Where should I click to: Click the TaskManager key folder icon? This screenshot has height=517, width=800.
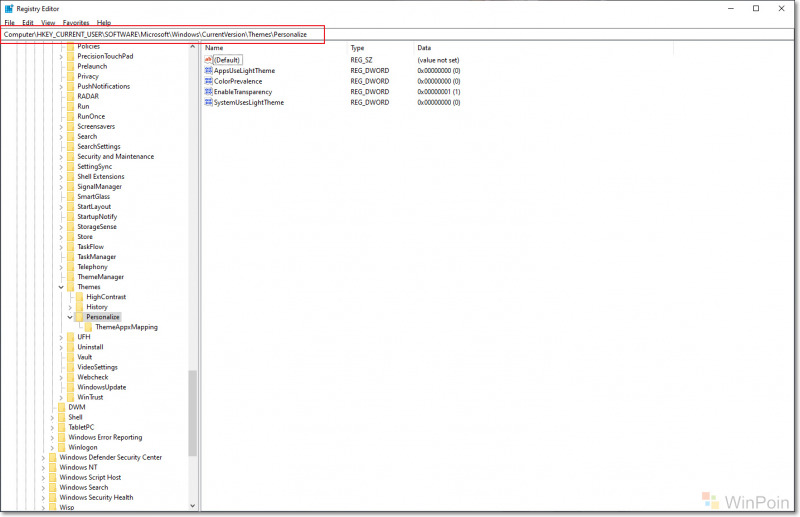(x=70, y=257)
